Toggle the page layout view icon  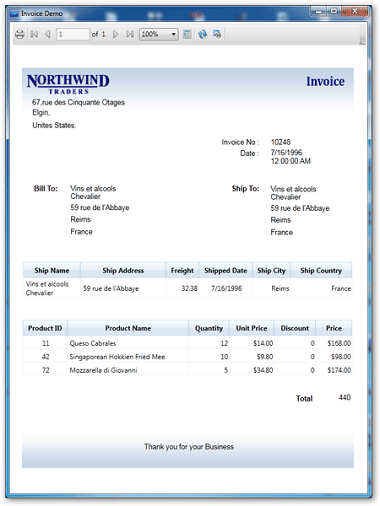187,34
